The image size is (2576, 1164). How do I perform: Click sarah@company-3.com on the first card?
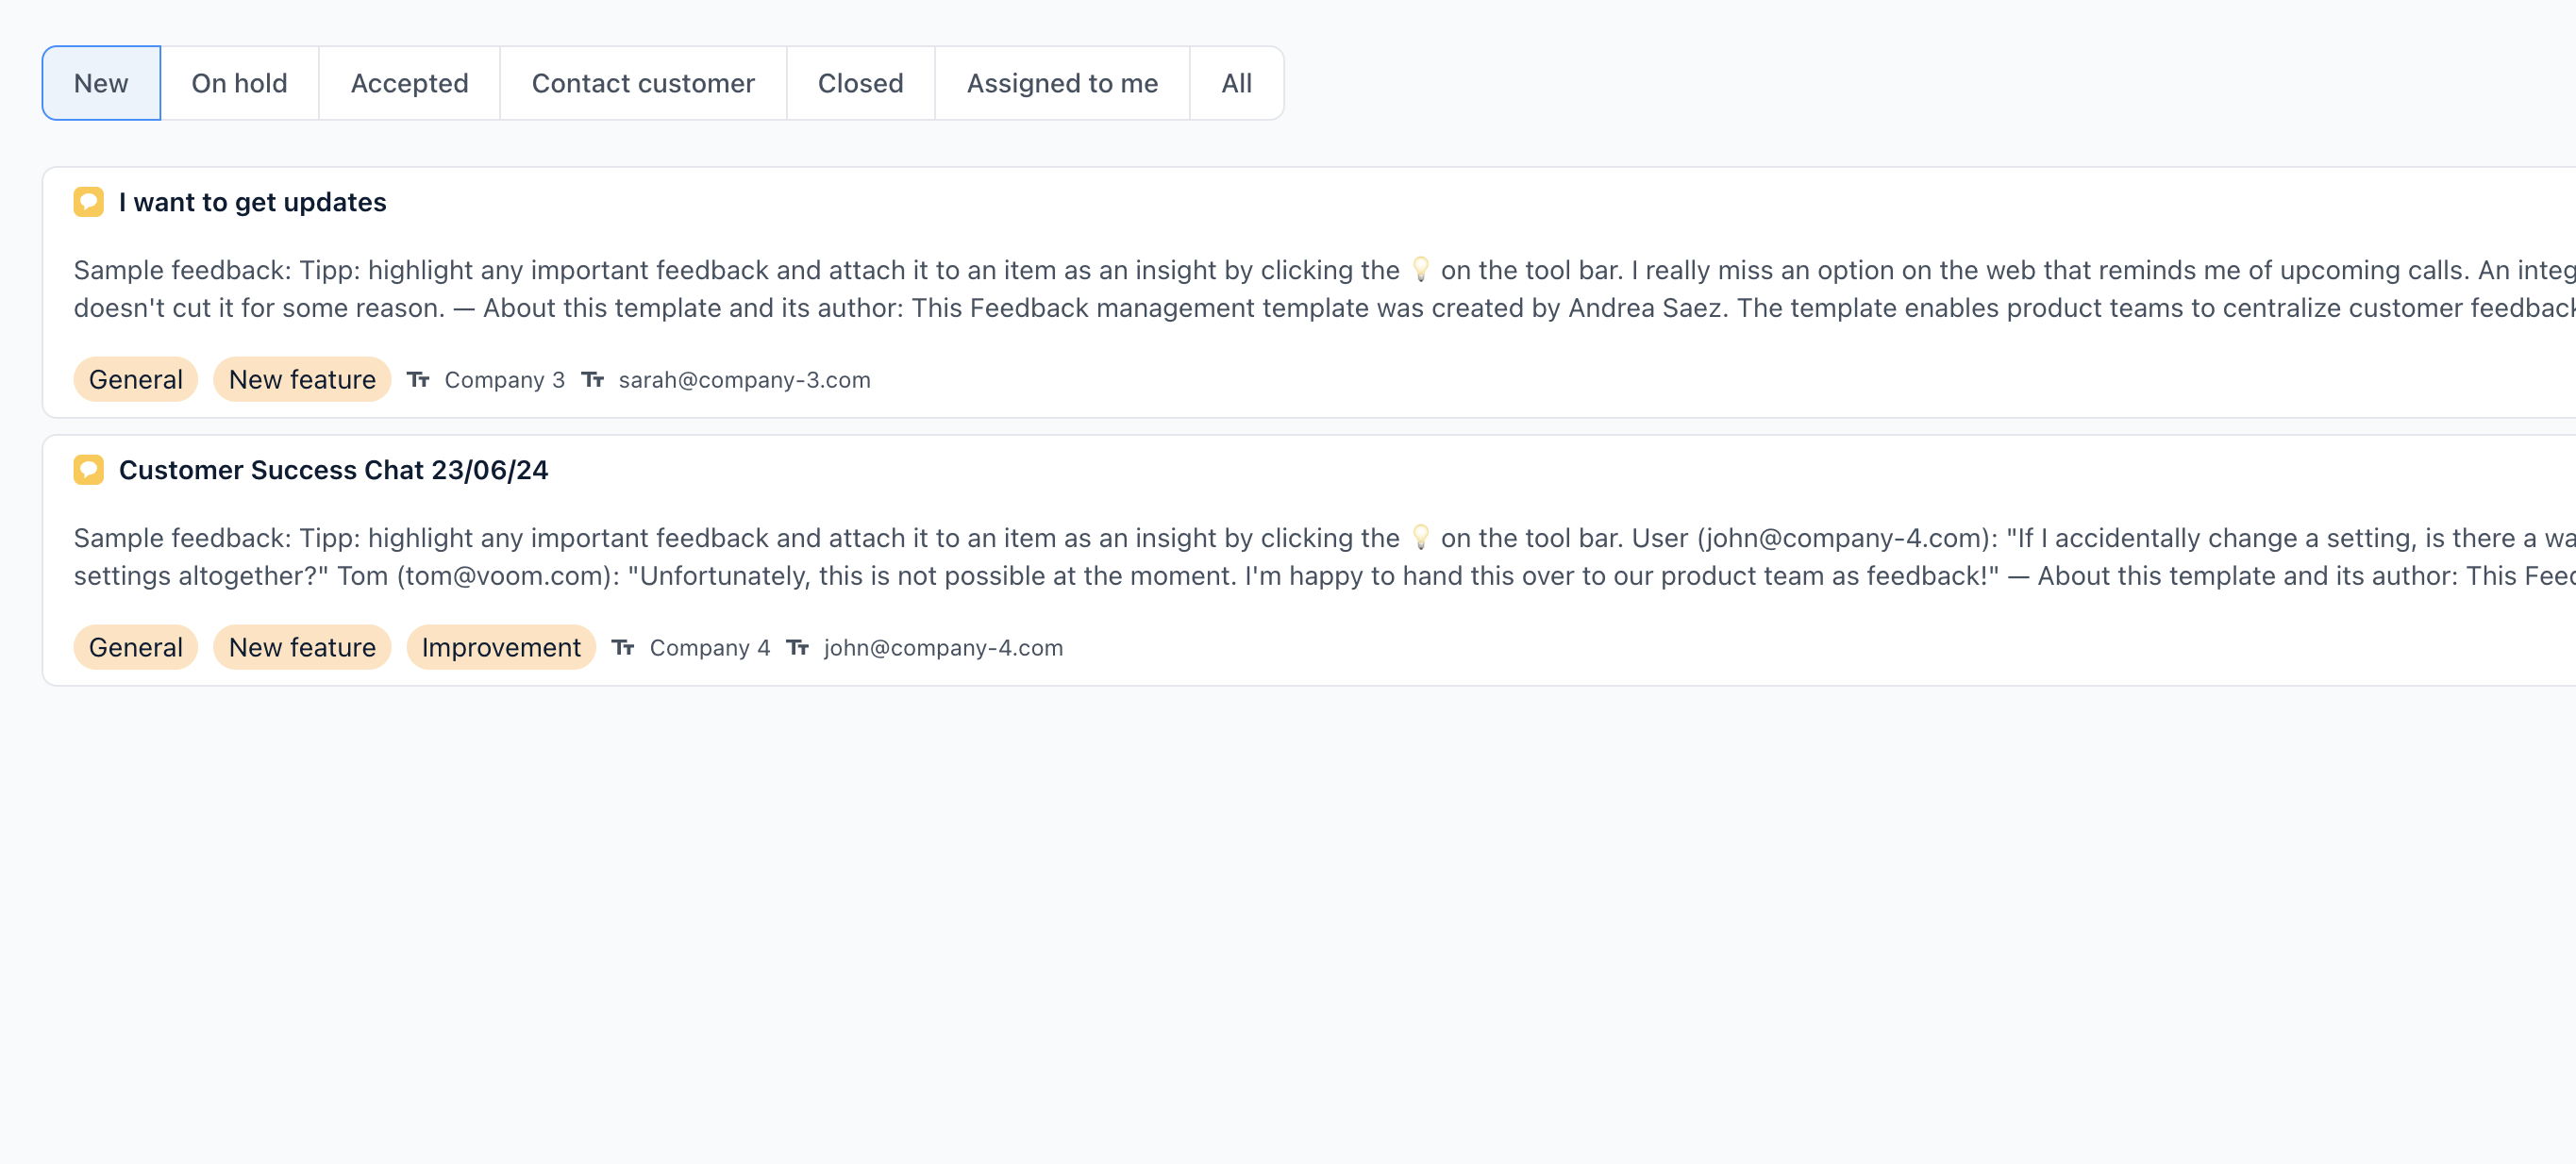coord(743,379)
